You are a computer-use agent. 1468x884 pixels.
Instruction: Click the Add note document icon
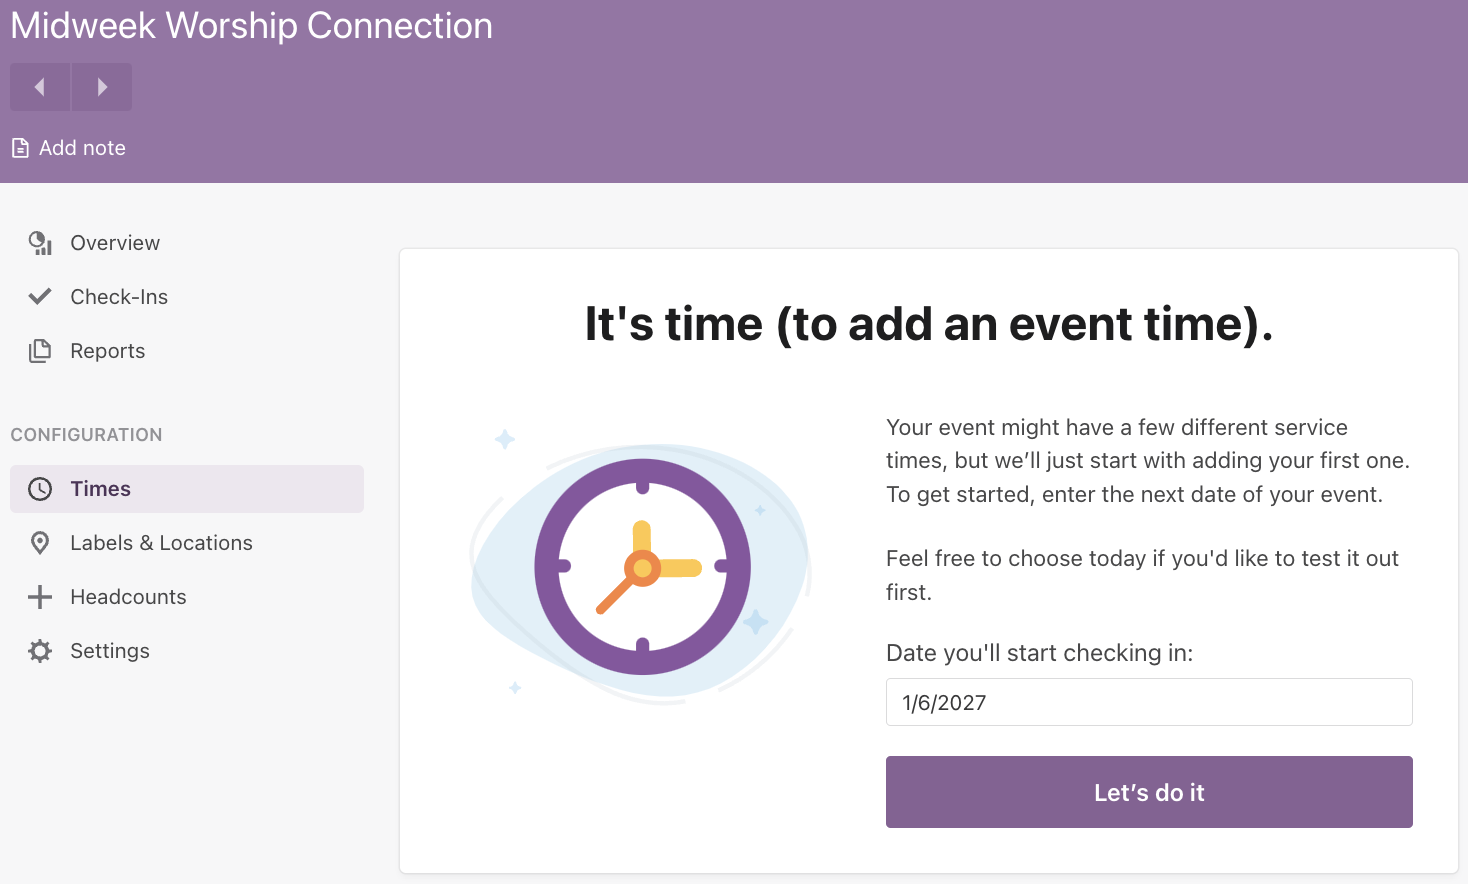pyautogui.click(x=20, y=148)
